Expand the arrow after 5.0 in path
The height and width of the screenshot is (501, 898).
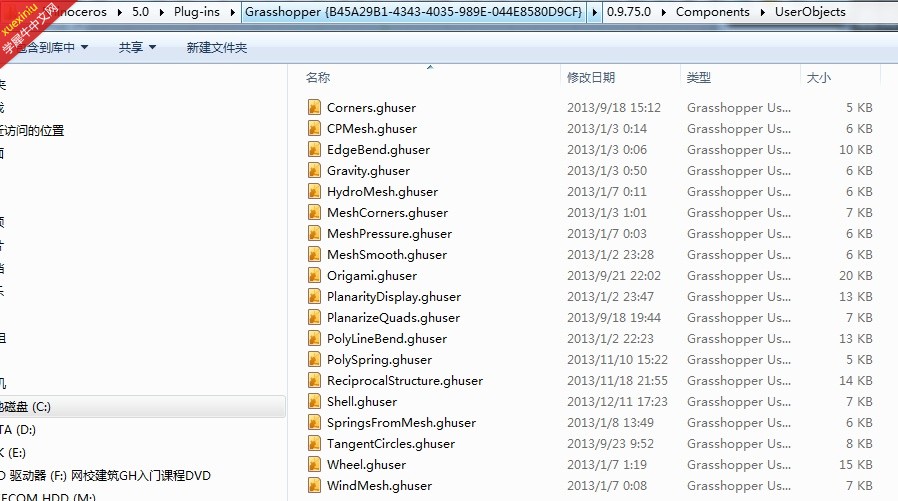tap(162, 12)
